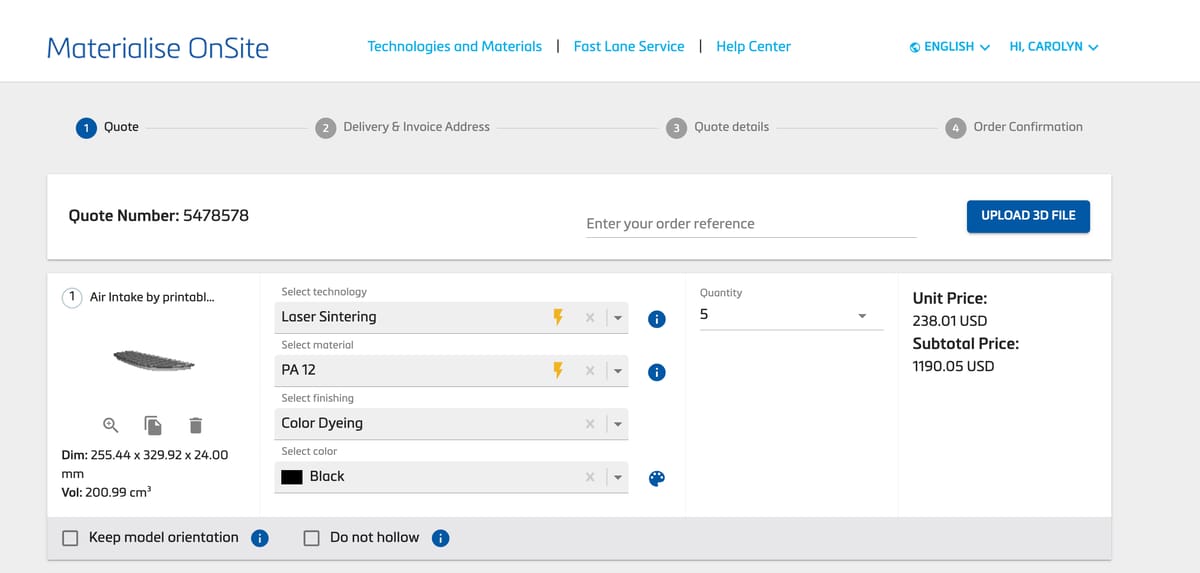This screenshot has height=573, width=1200.
Task: Zoom into the model preview with magnifier icon
Action: pyautogui.click(x=111, y=425)
